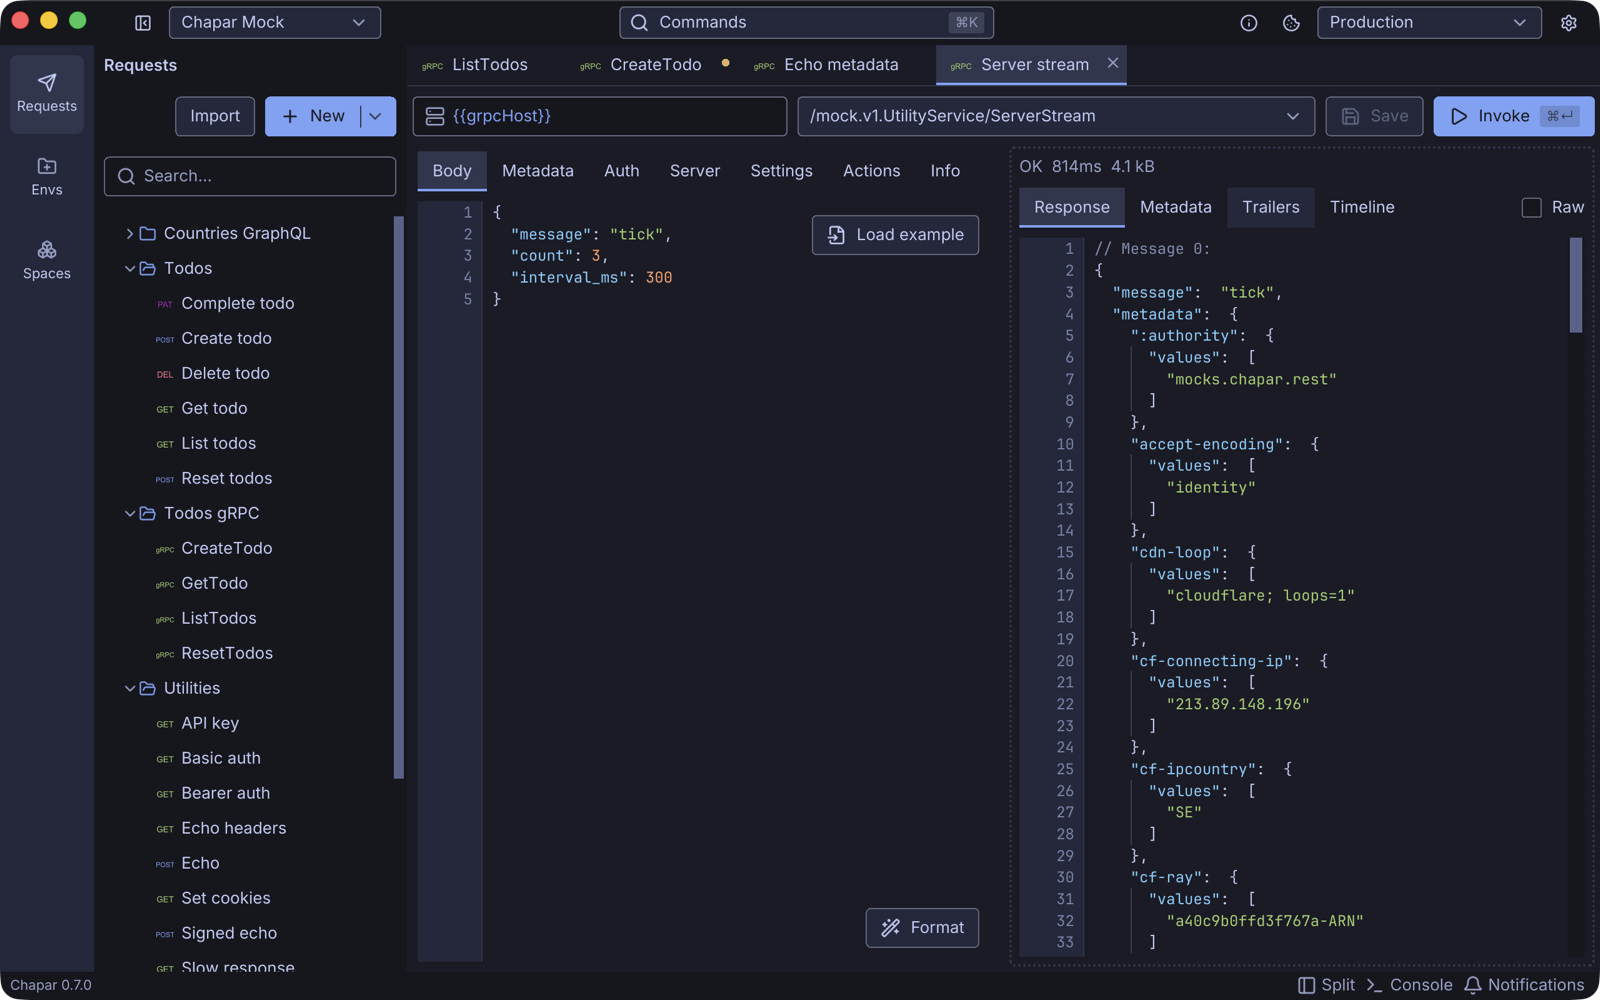
Task: Select the Set cookies request
Action: [x=226, y=898]
